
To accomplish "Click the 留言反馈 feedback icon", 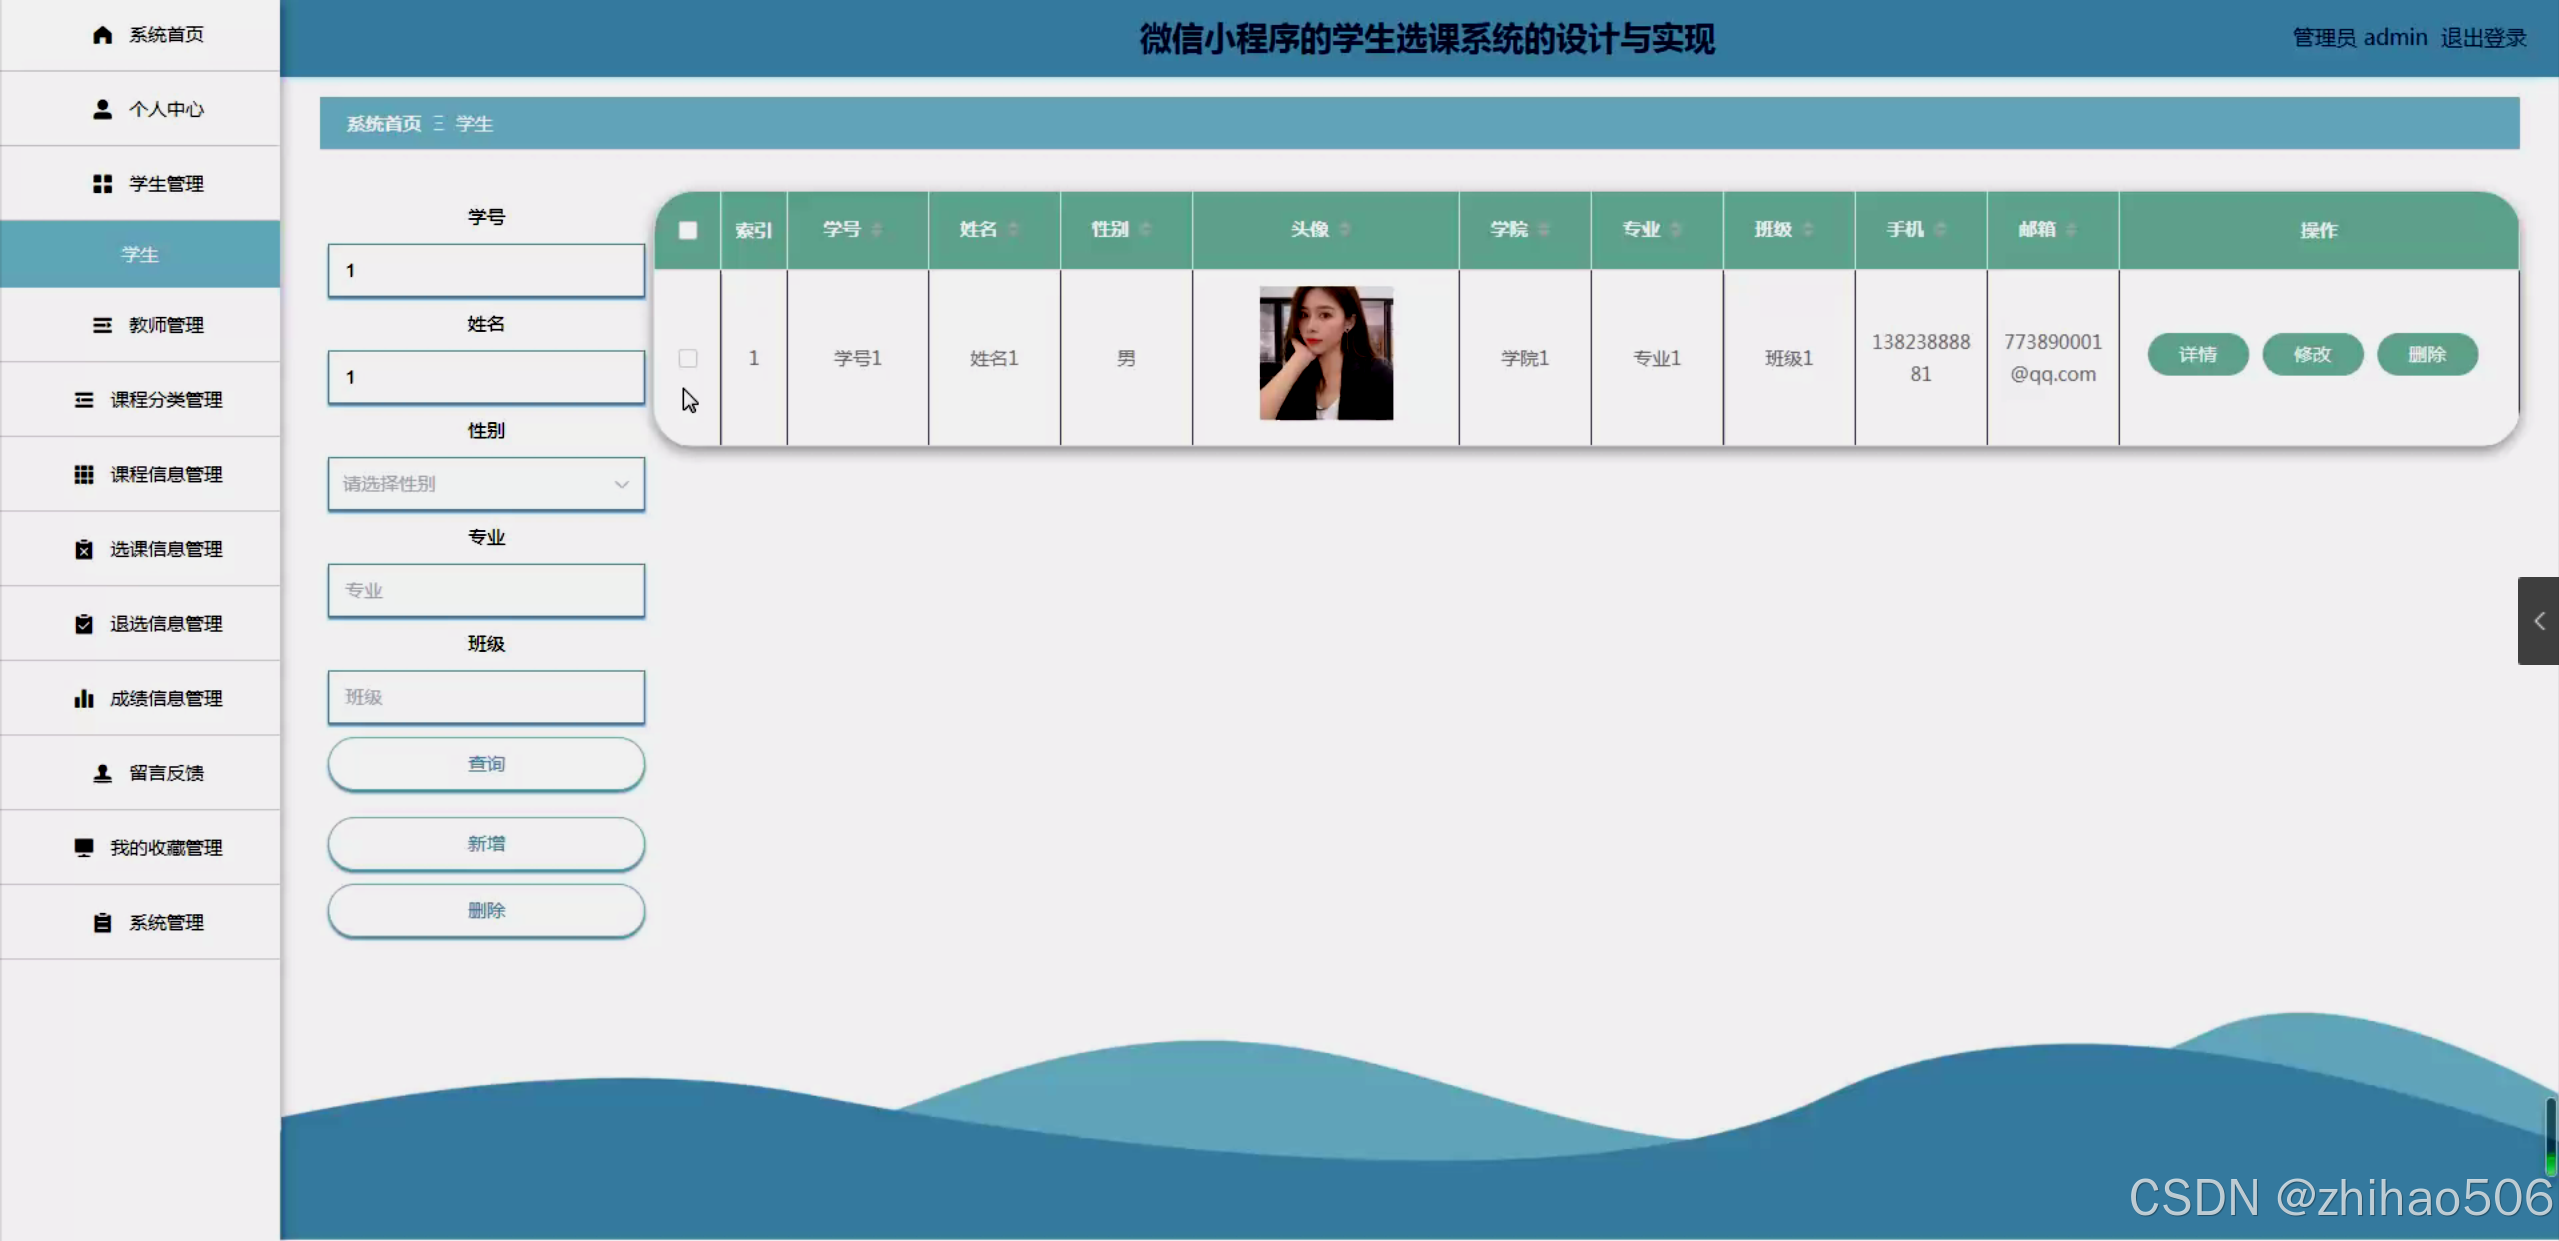I will tap(101, 772).
